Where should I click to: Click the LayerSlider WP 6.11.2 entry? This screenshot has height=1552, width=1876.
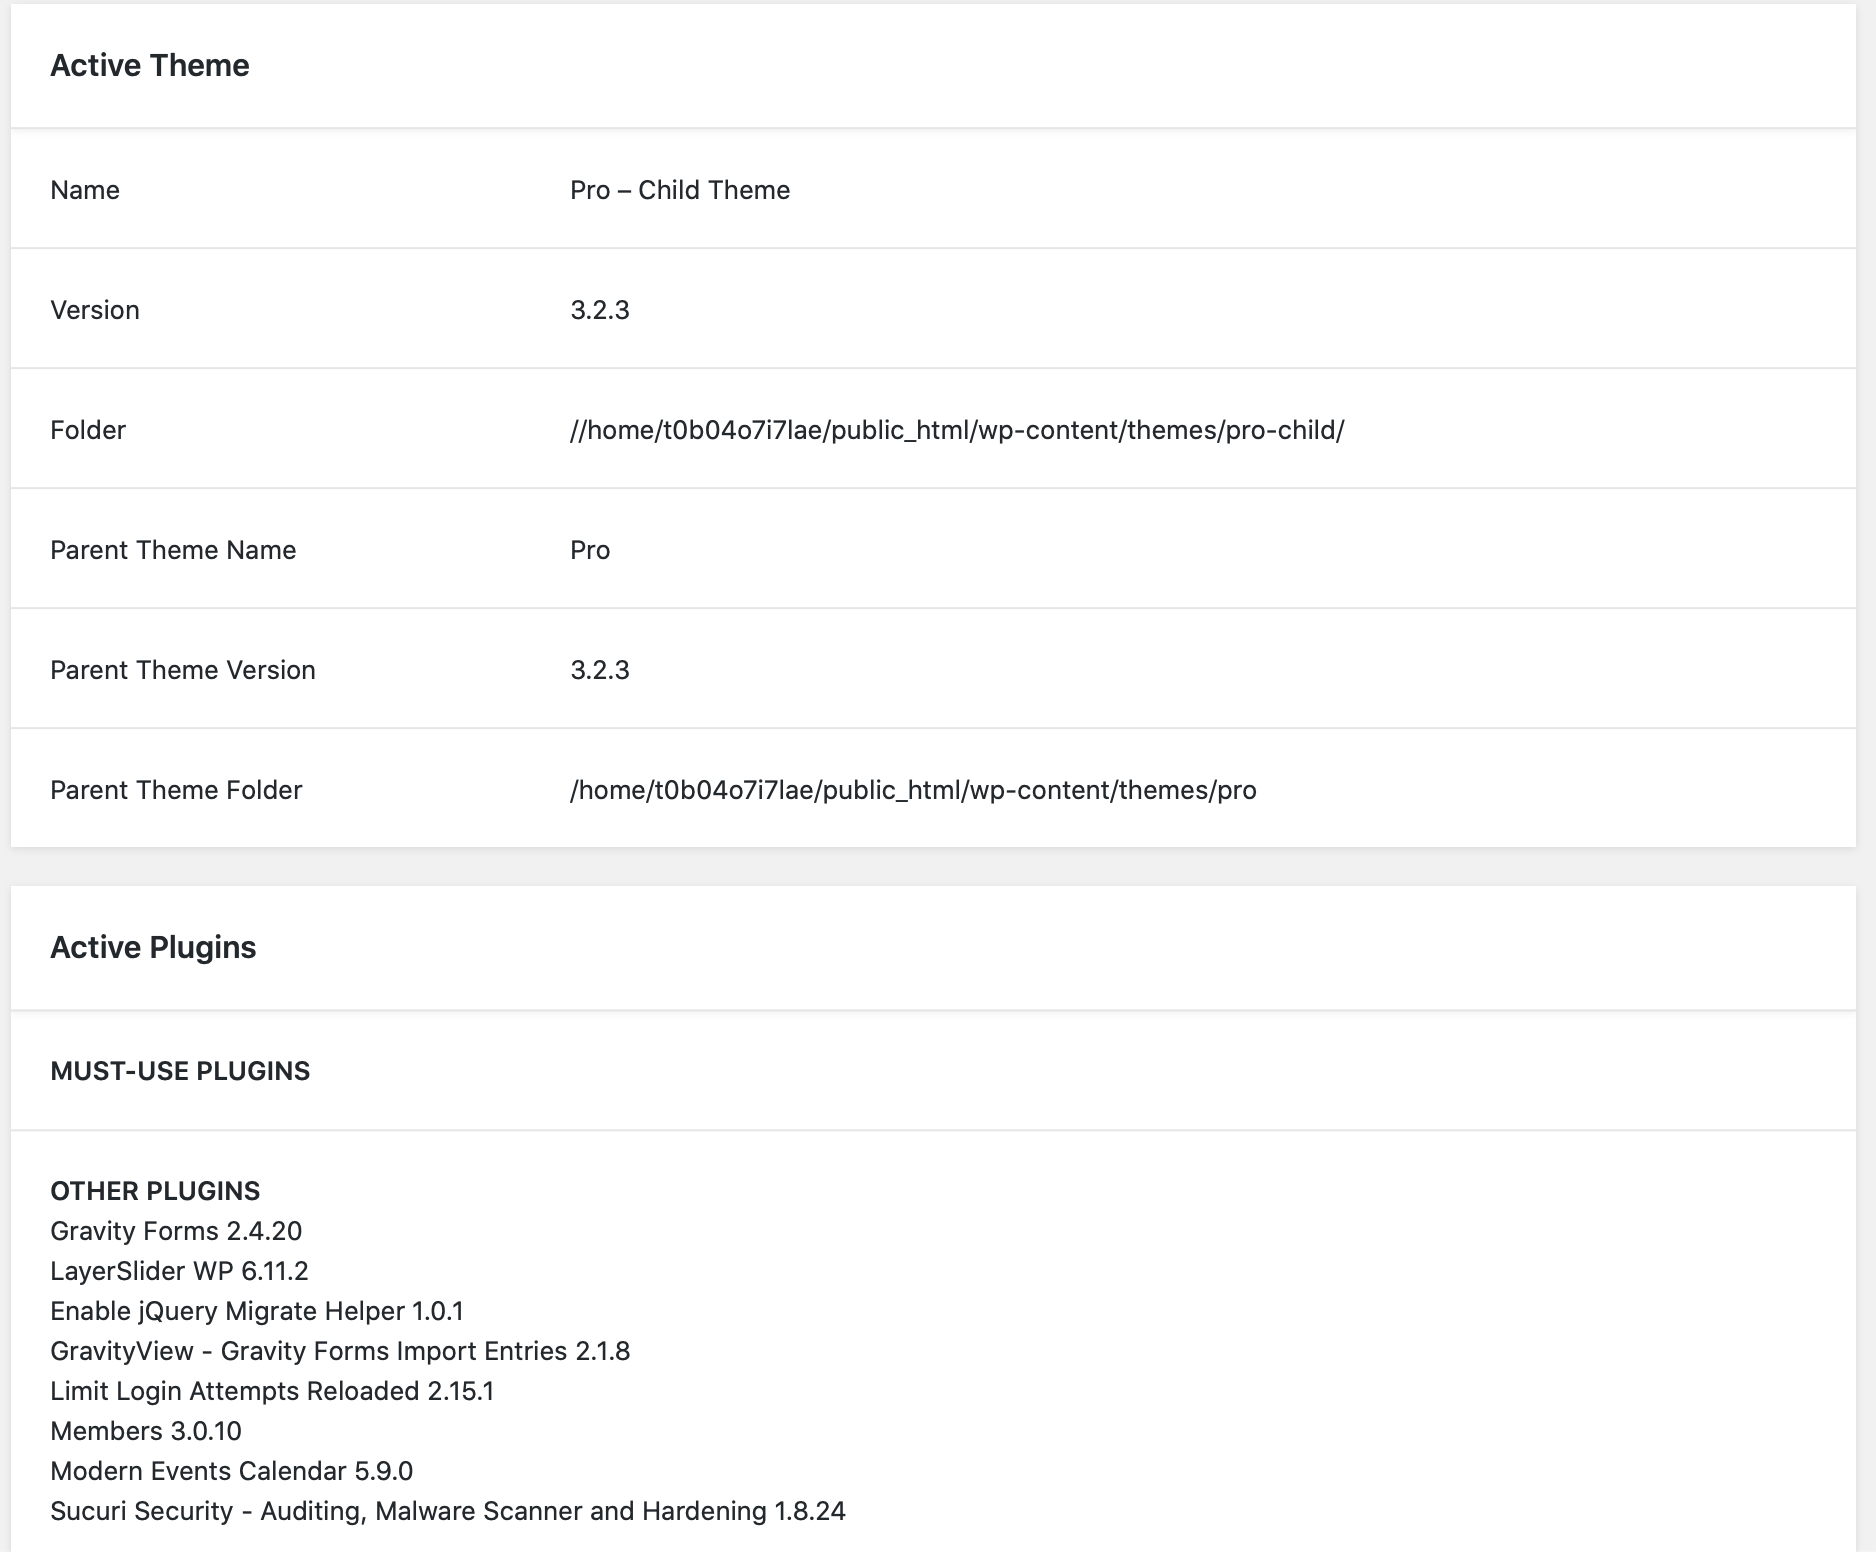[x=179, y=1271]
